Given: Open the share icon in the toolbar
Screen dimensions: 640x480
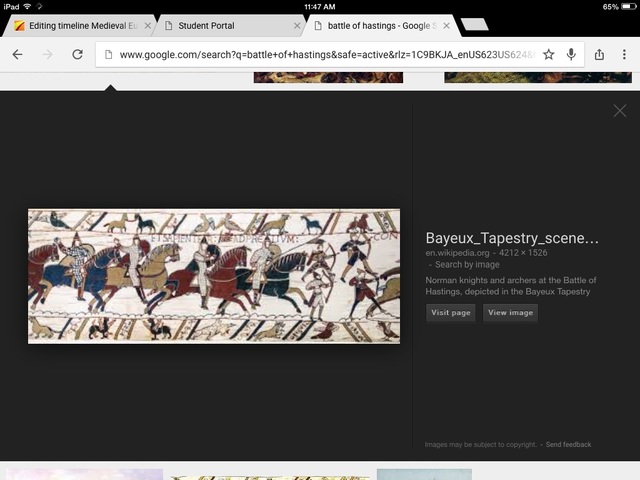Looking at the screenshot, I should (599, 54).
